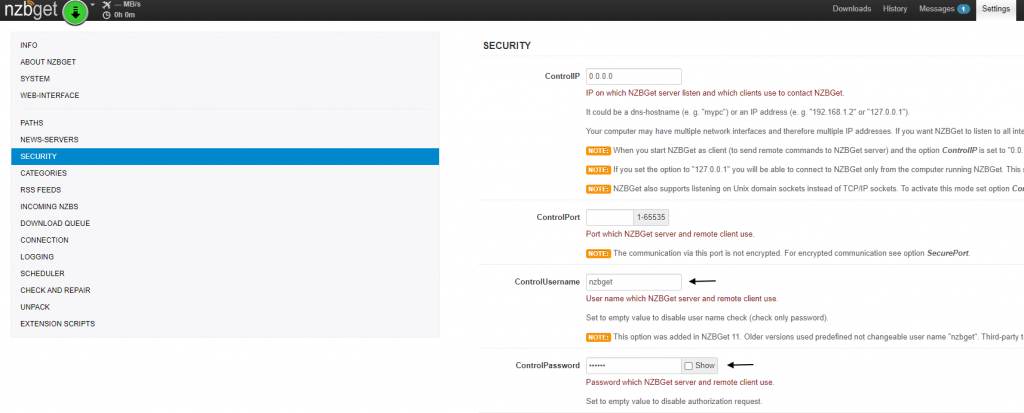Click the download speed MB/s readout
Screen dimensions: 1024x413
coord(127,5)
